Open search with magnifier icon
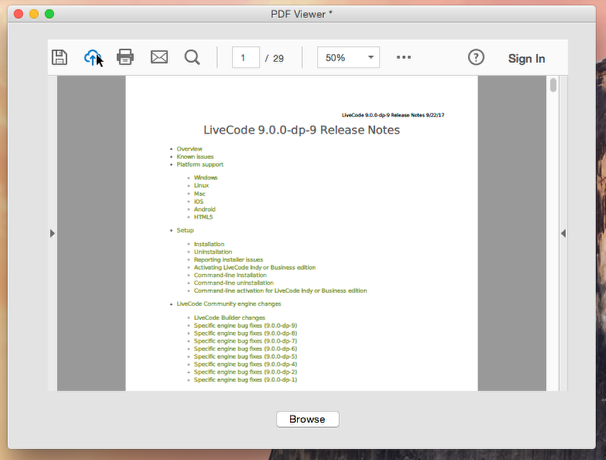 pyautogui.click(x=192, y=57)
